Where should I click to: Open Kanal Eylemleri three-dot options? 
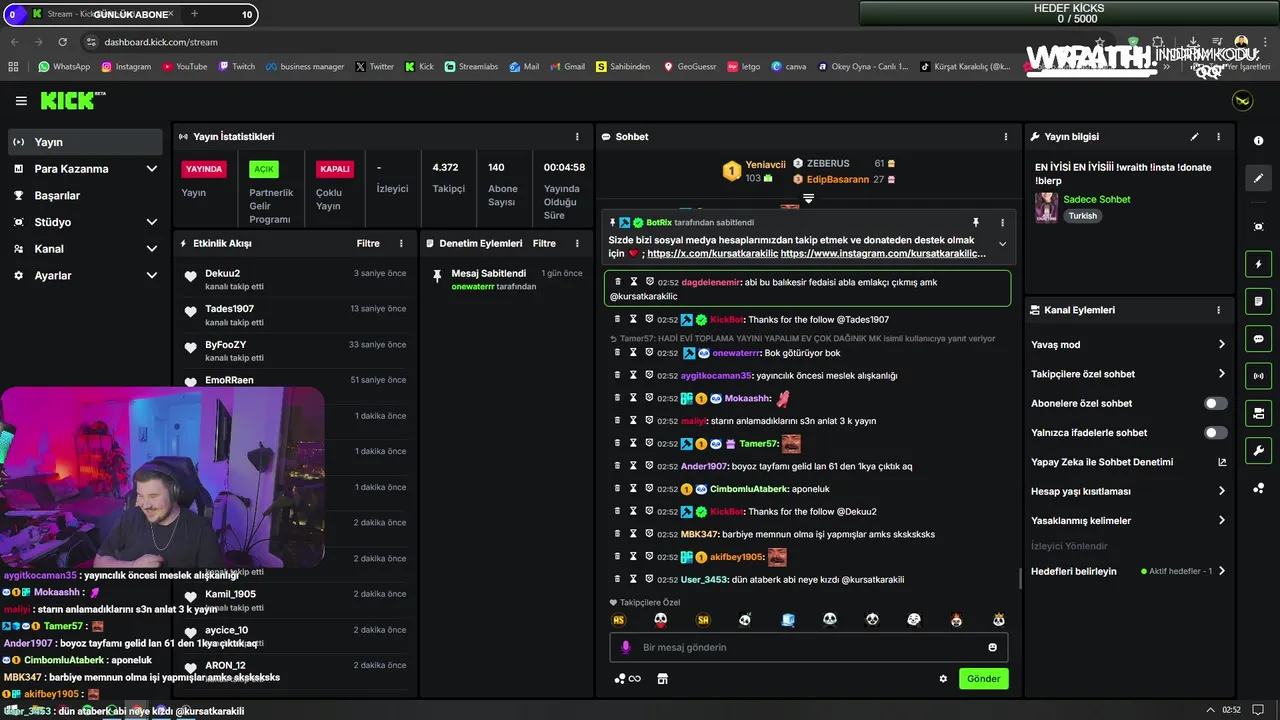click(1218, 310)
